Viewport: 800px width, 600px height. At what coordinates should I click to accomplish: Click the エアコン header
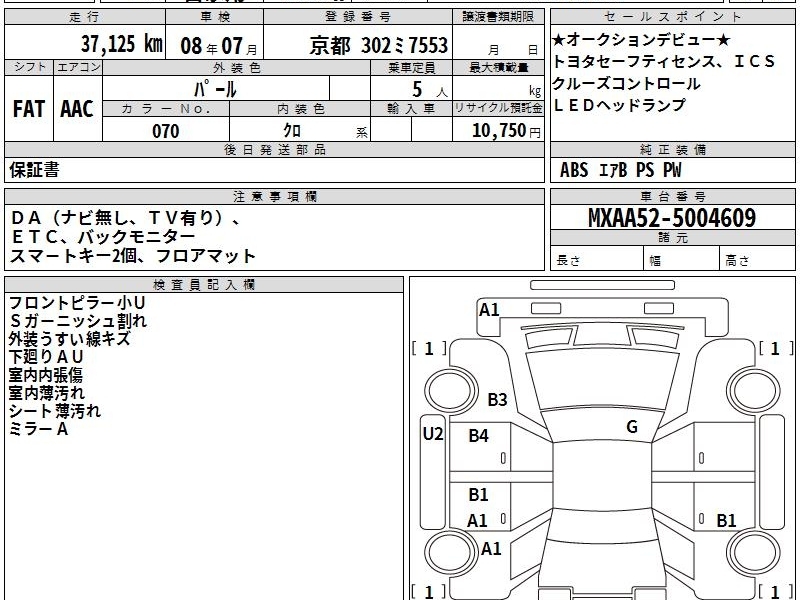pos(78,67)
